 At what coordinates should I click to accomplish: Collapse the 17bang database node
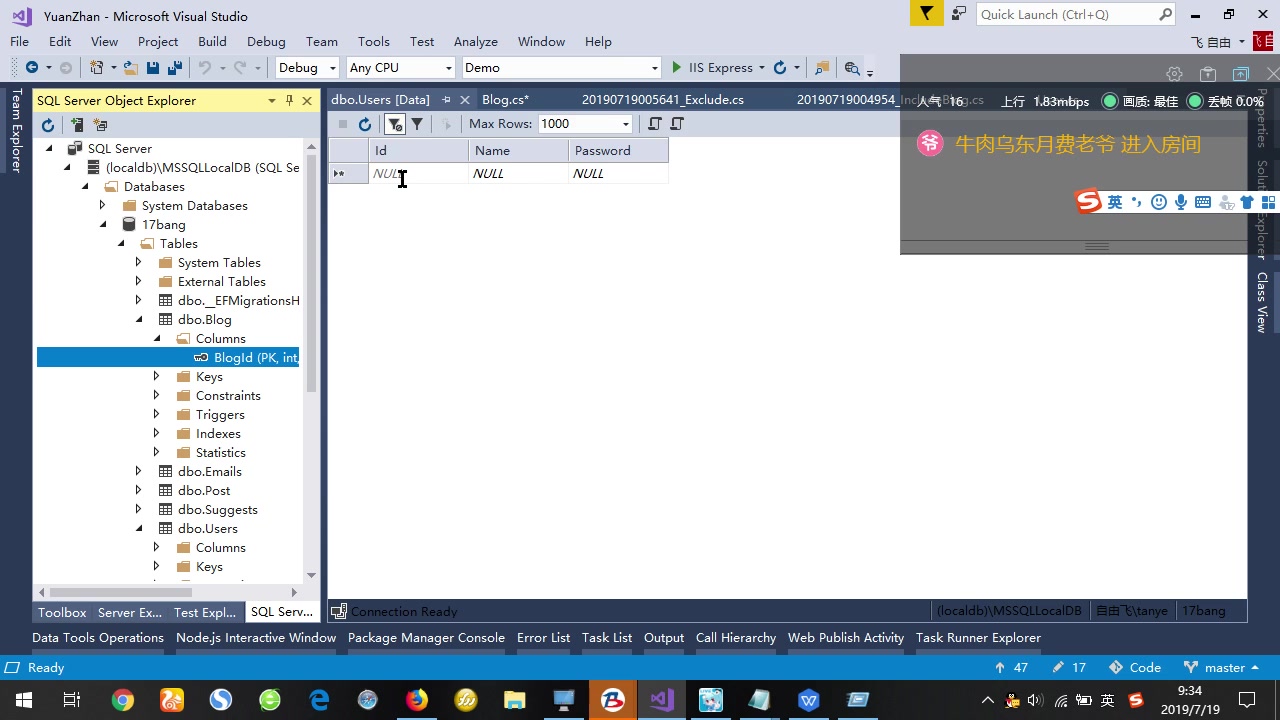[x=103, y=225]
